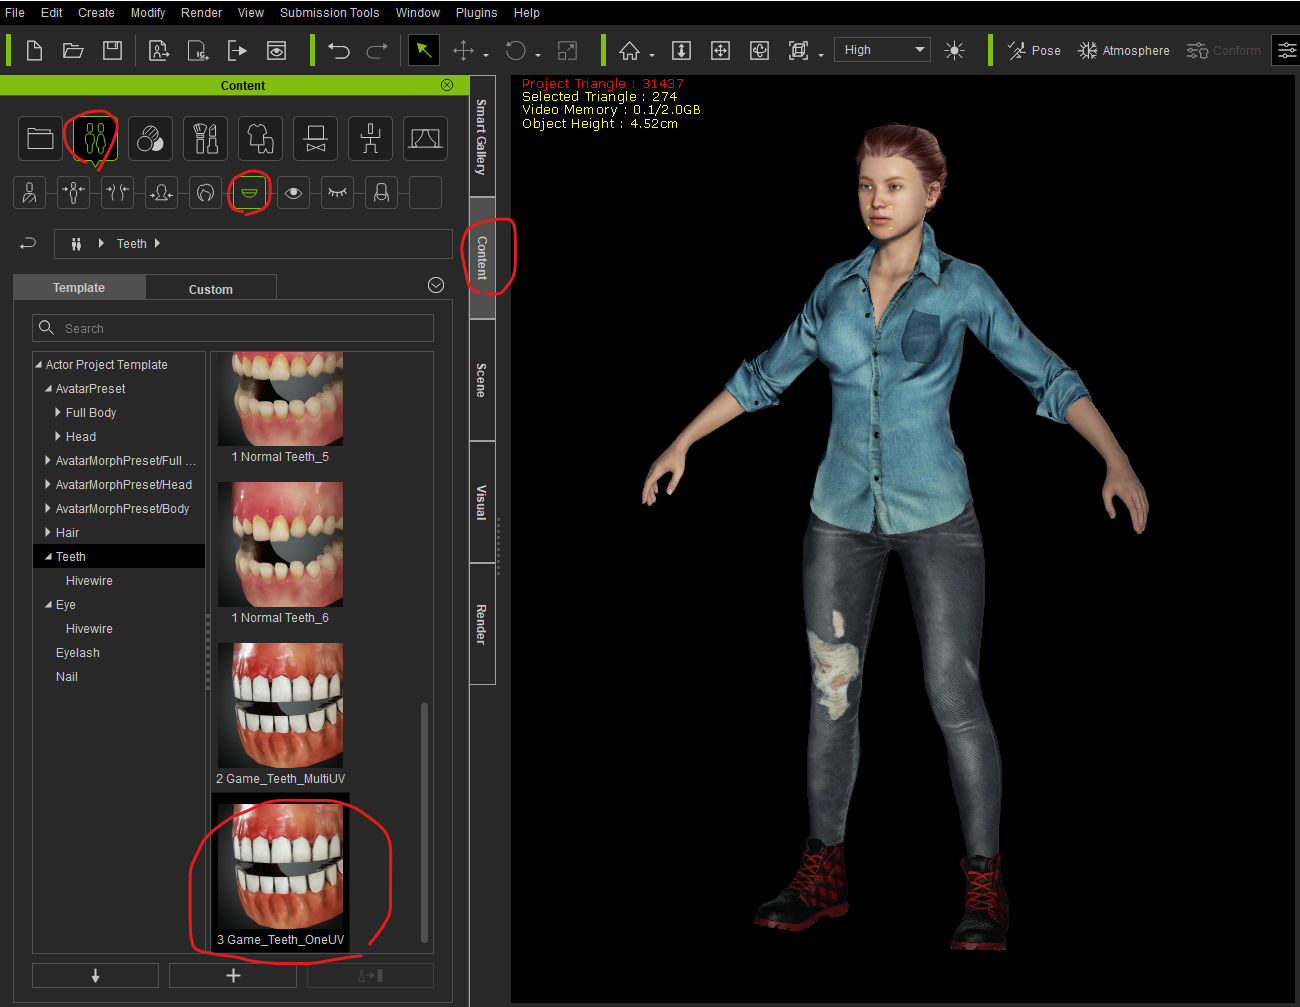Collapse the Teeth tree node
The image size is (1300, 1007).
[48, 557]
